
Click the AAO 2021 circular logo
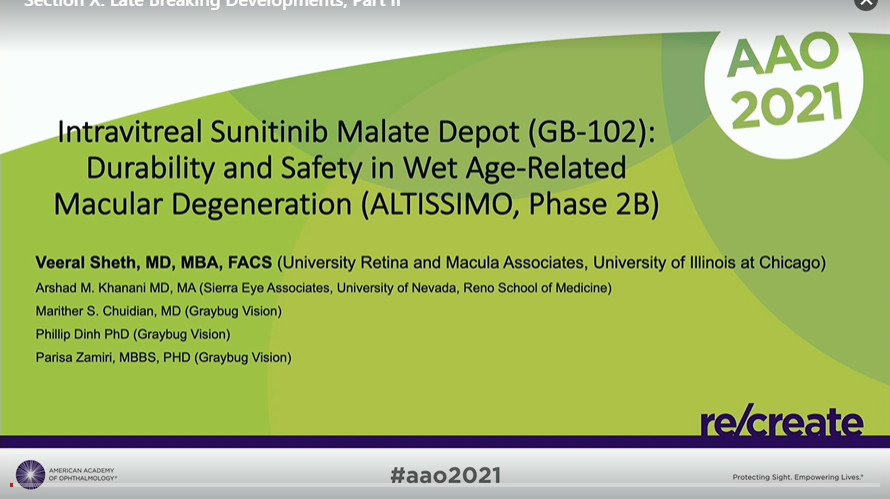click(784, 80)
